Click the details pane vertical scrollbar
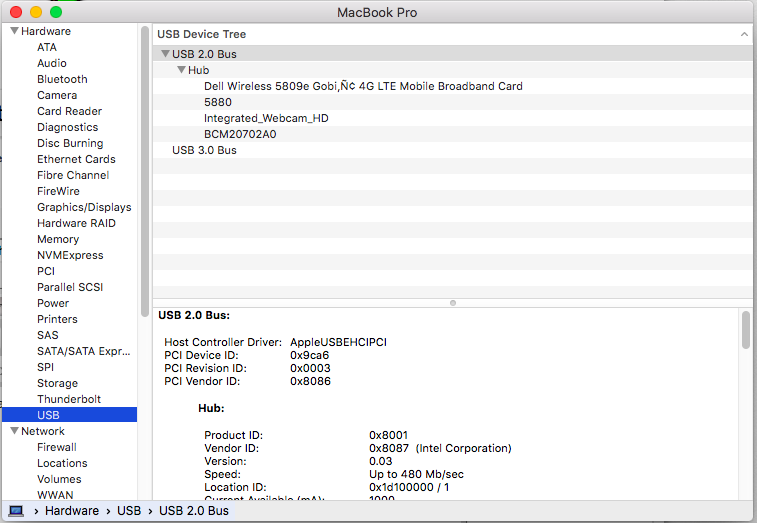 [x=746, y=331]
